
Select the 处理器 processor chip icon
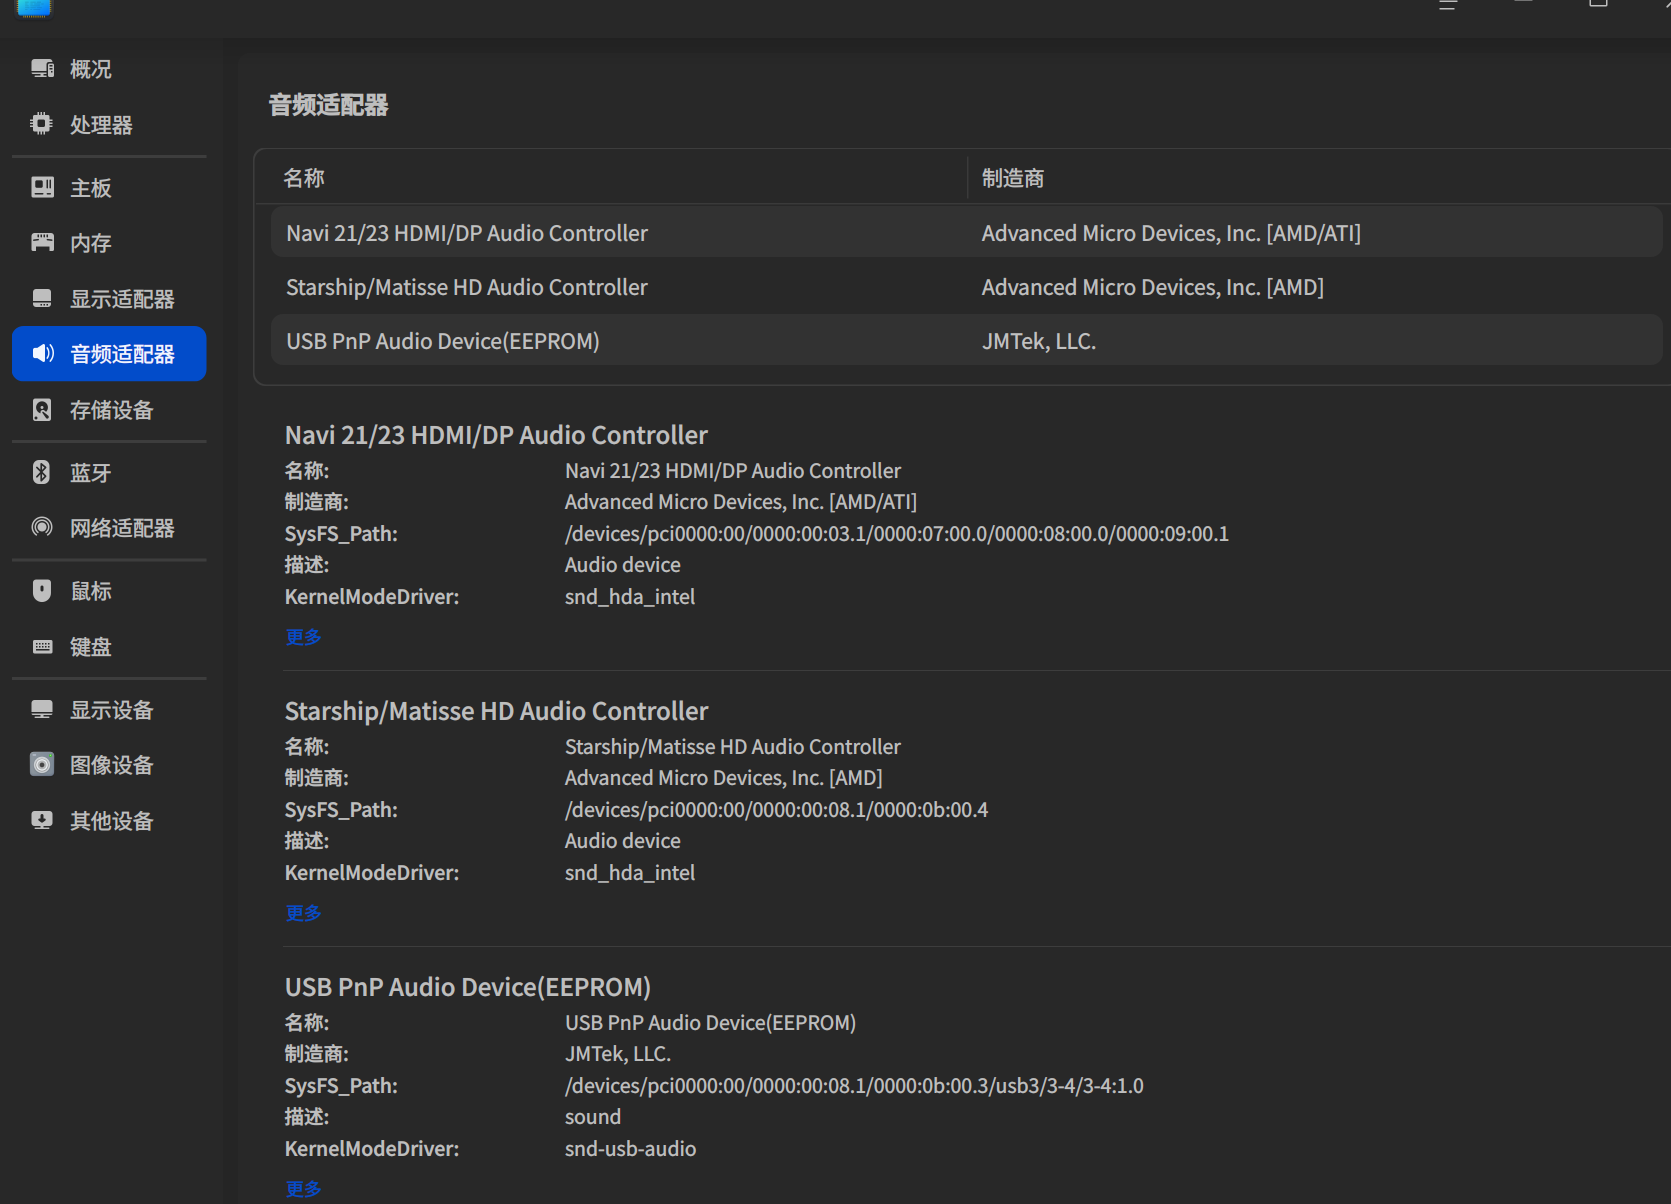click(x=42, y=124)
